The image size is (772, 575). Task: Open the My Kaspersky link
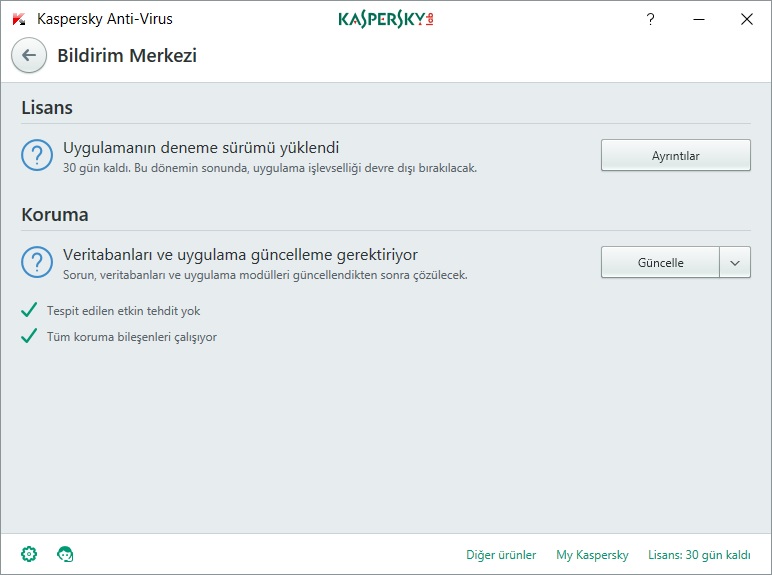click(x=592, y=555)
